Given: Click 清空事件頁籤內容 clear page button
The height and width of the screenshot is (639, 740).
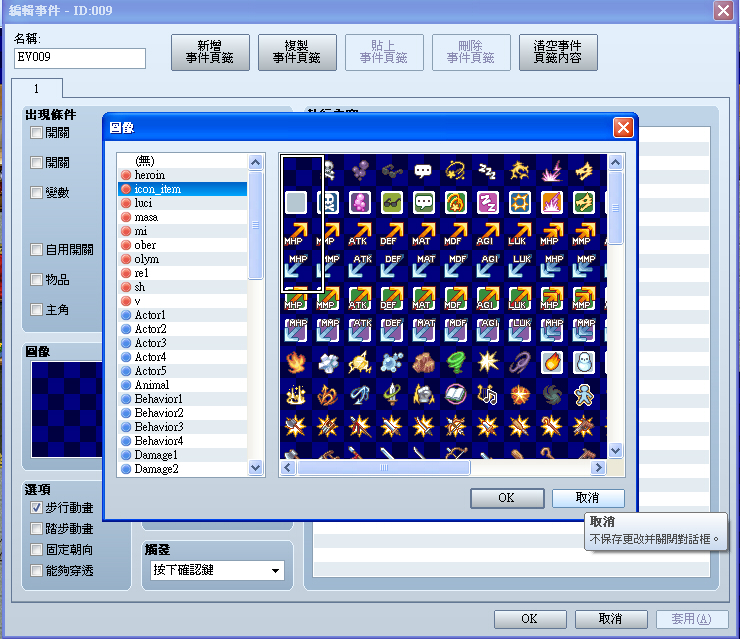Looking at the screenshot, I should (x=558, y=52).
